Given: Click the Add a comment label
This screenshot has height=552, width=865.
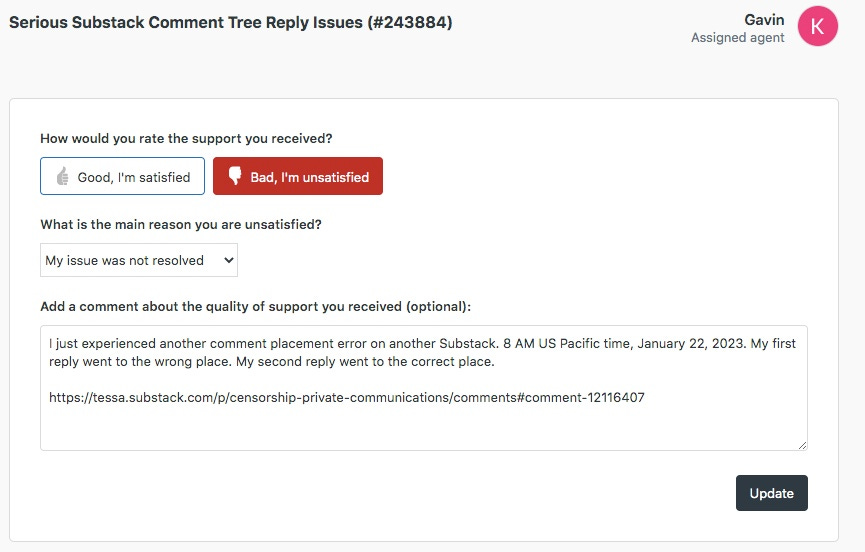Looking at the screenshot, I should (x=255, y=307).
